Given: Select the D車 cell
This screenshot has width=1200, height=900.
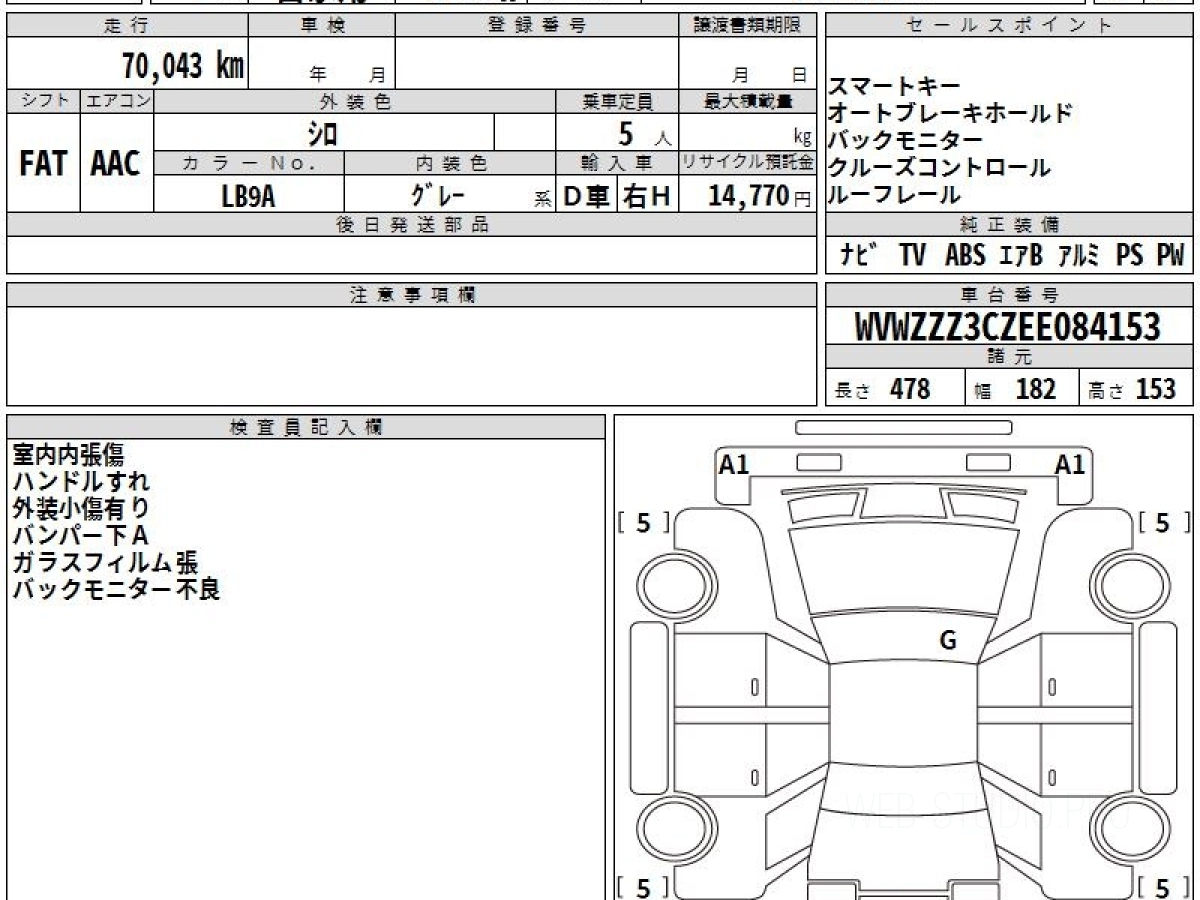Looking at the screenshot, I should tap(587, 197).
